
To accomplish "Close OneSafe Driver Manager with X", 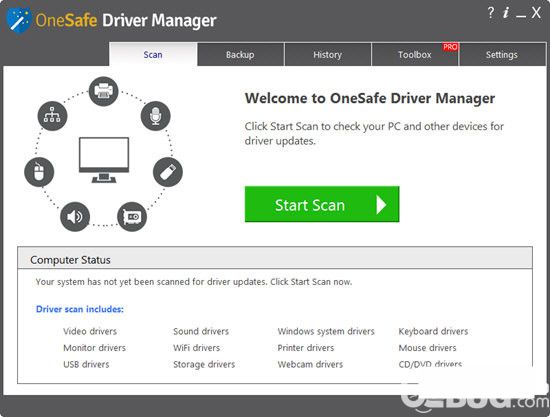I will (x=536, y=13).
